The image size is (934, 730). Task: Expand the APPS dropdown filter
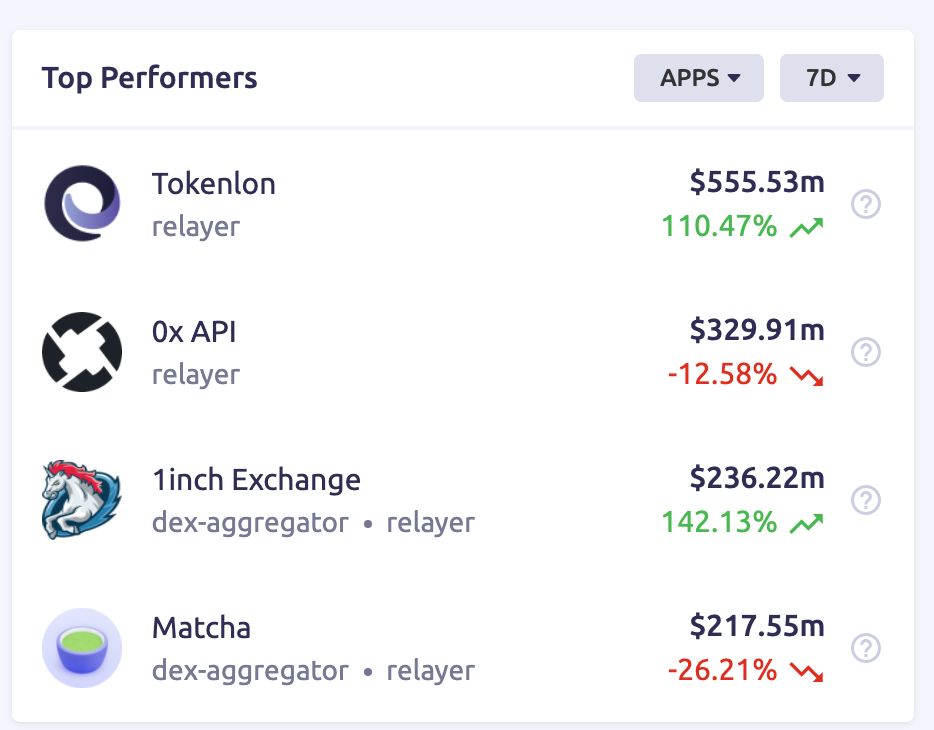pyautogui.click(x=699, y=78)
